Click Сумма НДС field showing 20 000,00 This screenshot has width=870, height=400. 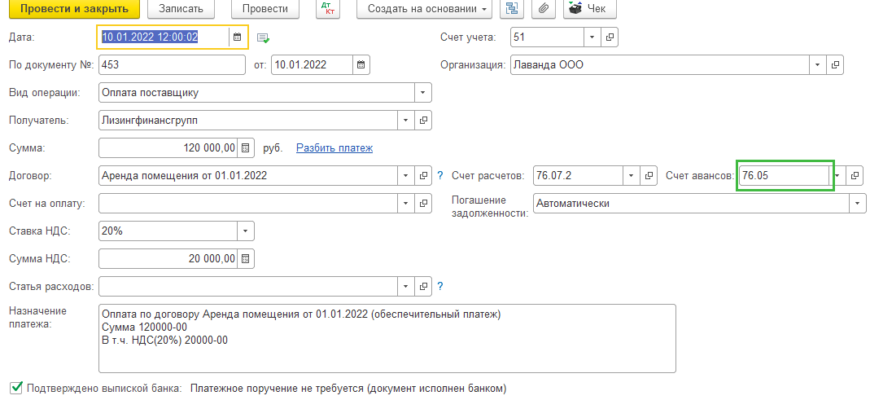[168, 259]
